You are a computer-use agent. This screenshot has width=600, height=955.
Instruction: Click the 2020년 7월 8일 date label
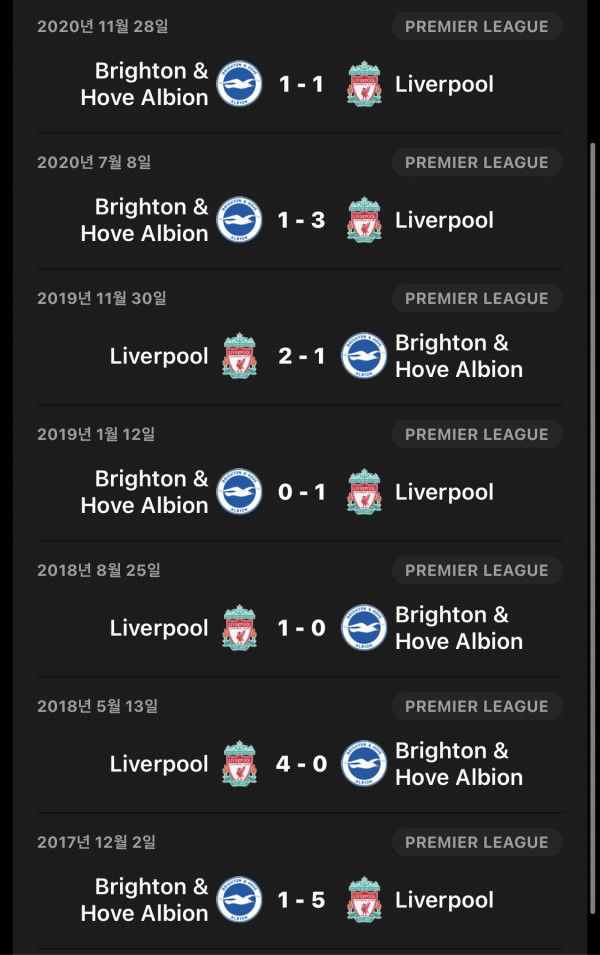(94, 163)
